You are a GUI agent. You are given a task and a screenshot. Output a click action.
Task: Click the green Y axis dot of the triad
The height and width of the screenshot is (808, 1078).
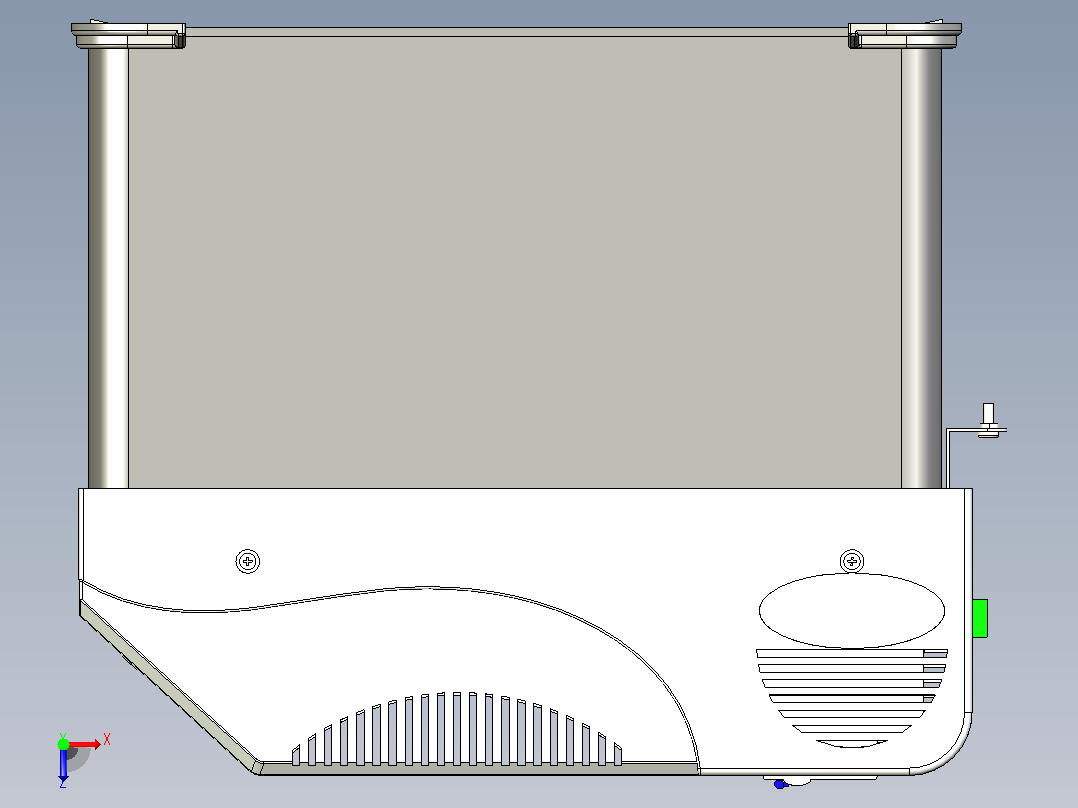(63, 744)
